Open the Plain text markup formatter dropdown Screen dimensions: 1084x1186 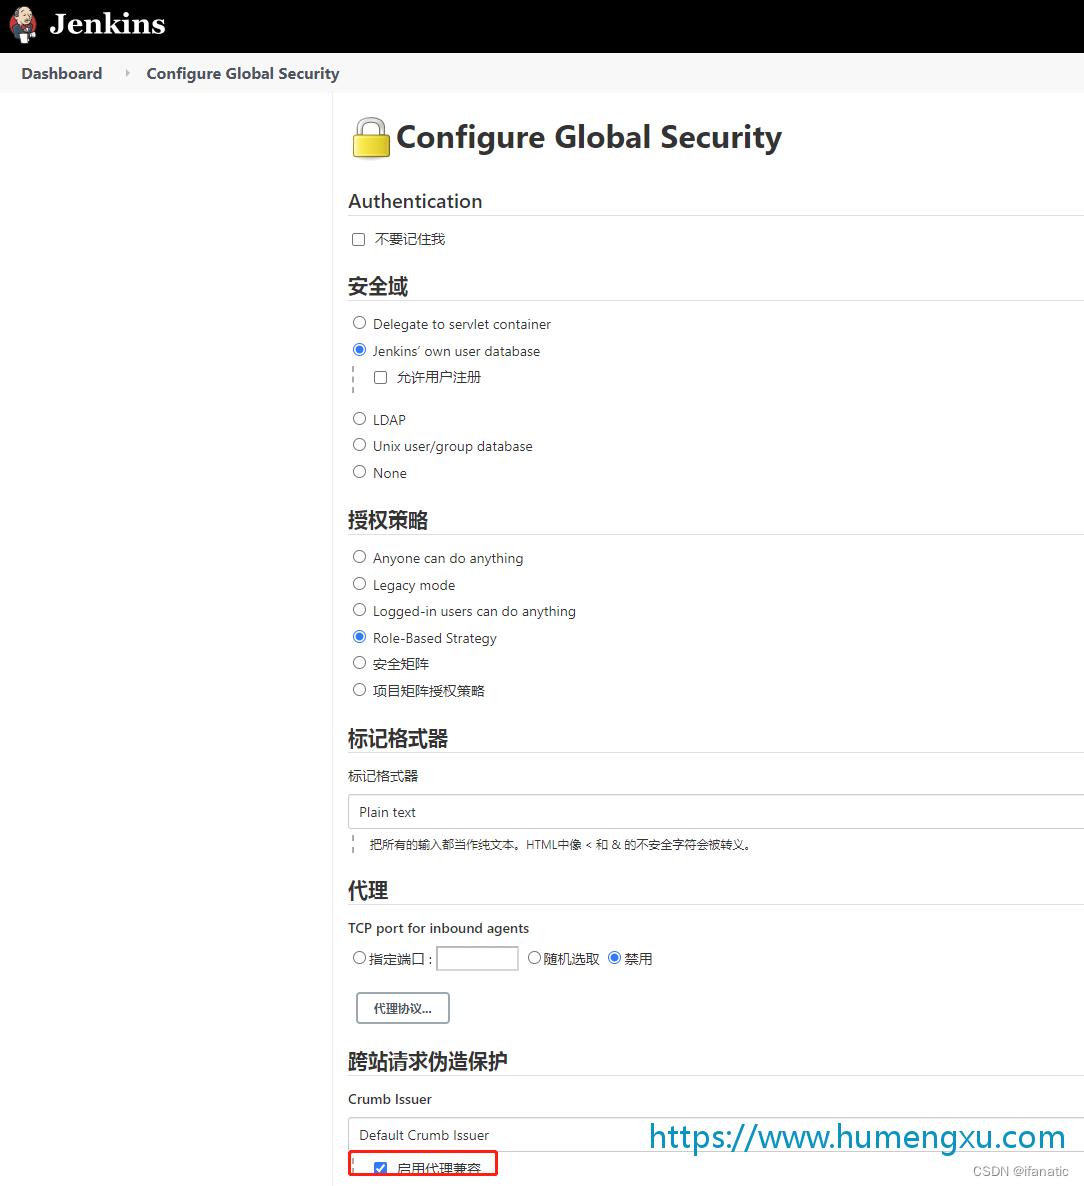[716, 812]
